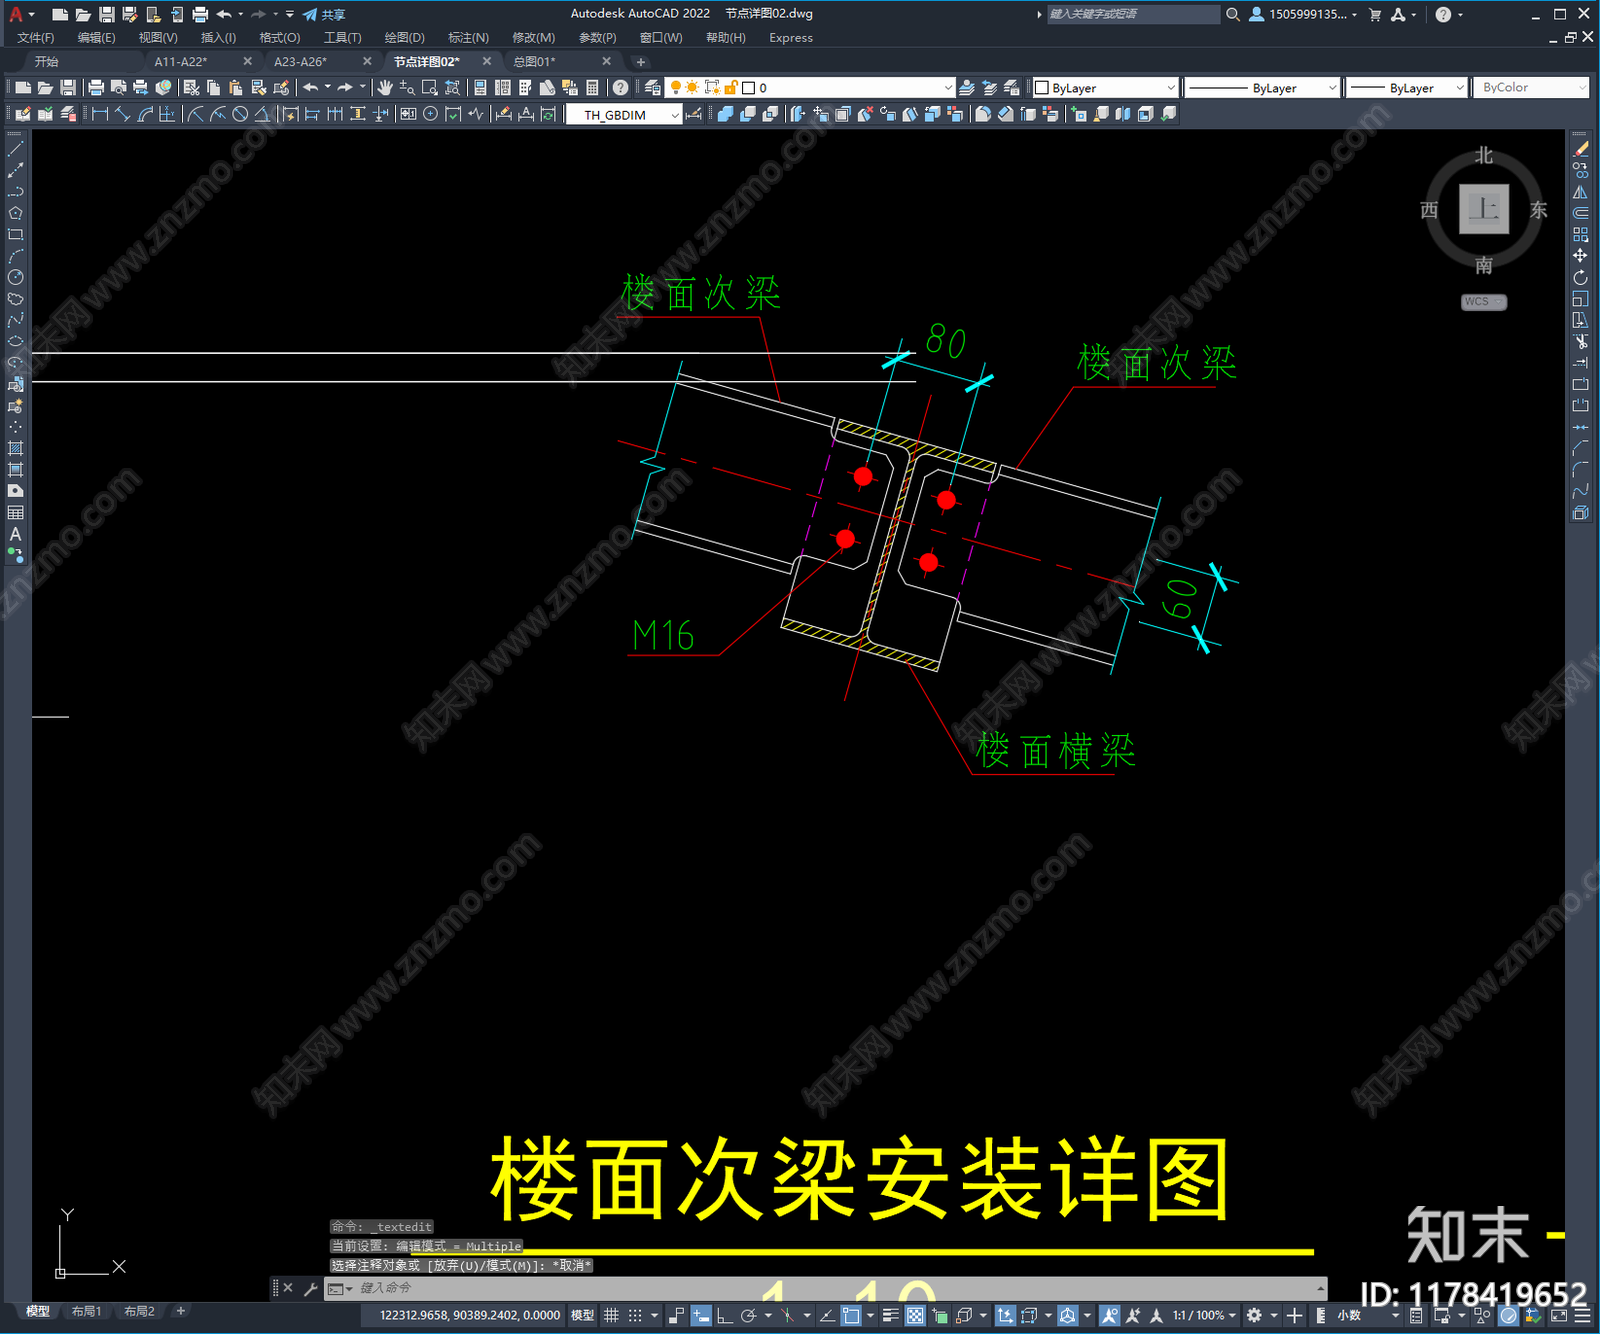
Task: Select the Erase tool in the right toolbar
Action: pyautogui.click(x=1581, y=149)
